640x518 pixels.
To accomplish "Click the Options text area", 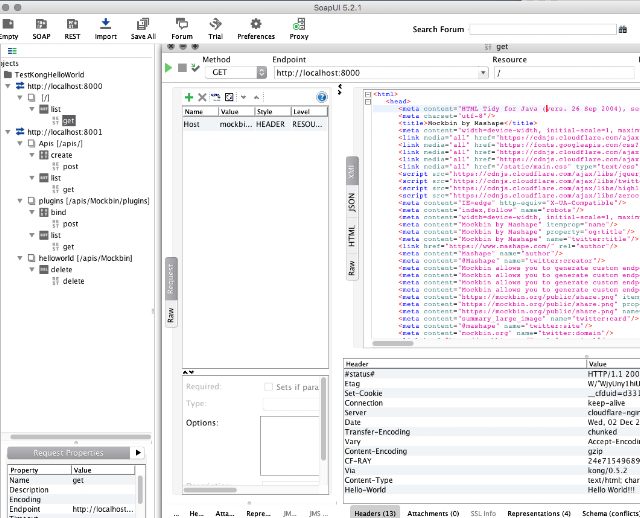I will [x=289, y=446].
